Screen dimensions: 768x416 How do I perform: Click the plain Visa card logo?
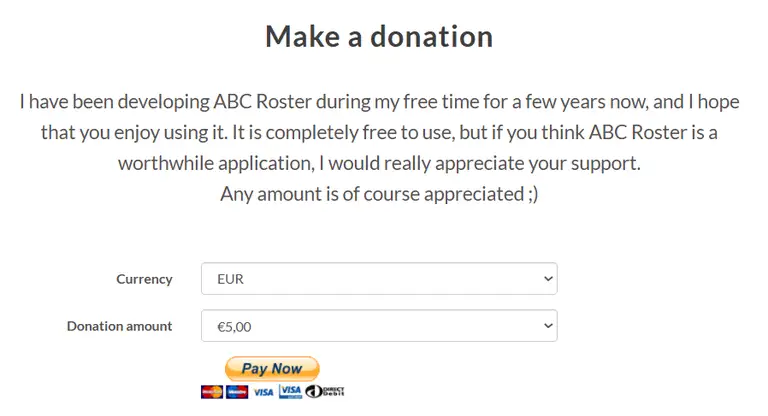pyautogui.click(x=263, y=392)
